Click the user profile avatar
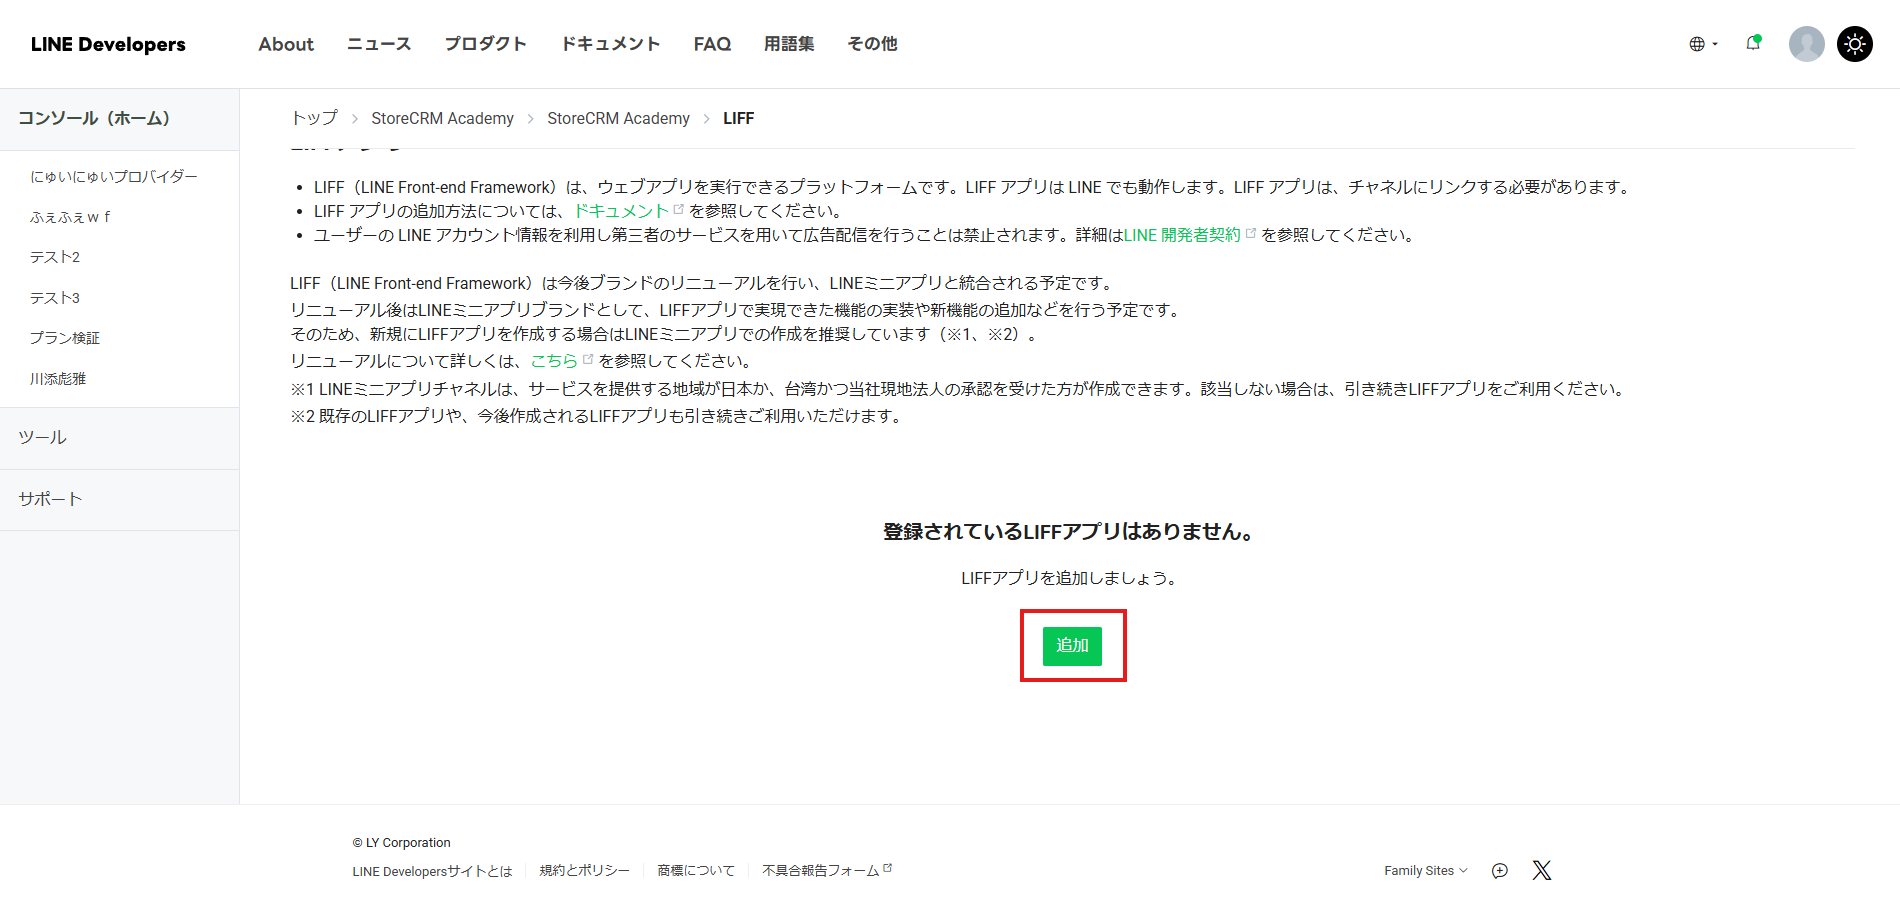This screenshot has width=1900, height=906. [x=1806, y=44]
